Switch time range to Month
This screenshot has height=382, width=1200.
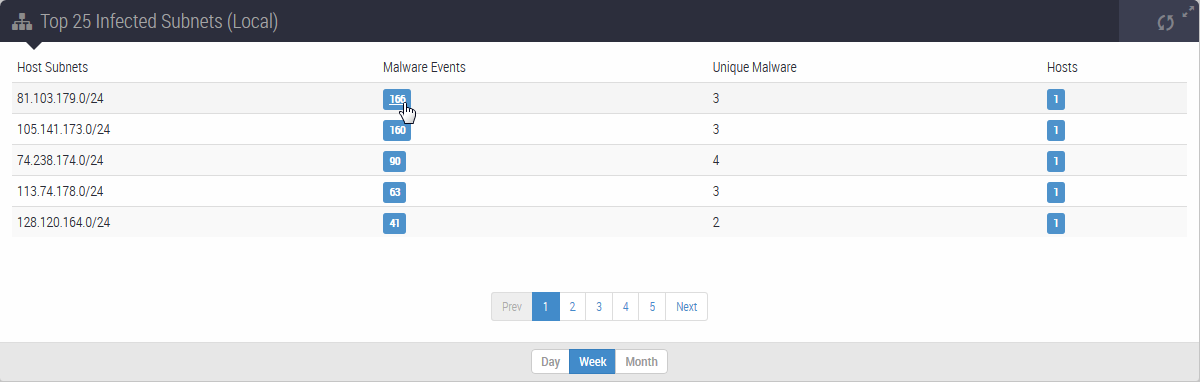641,362
